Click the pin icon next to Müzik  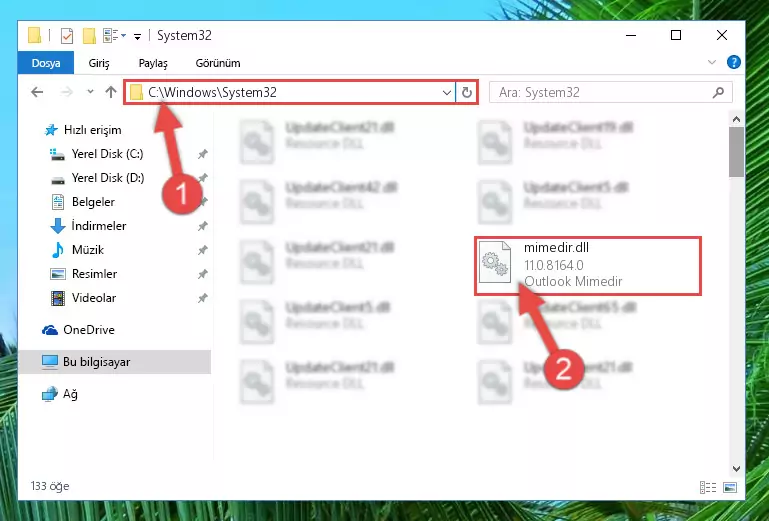[x=202, y=250]
